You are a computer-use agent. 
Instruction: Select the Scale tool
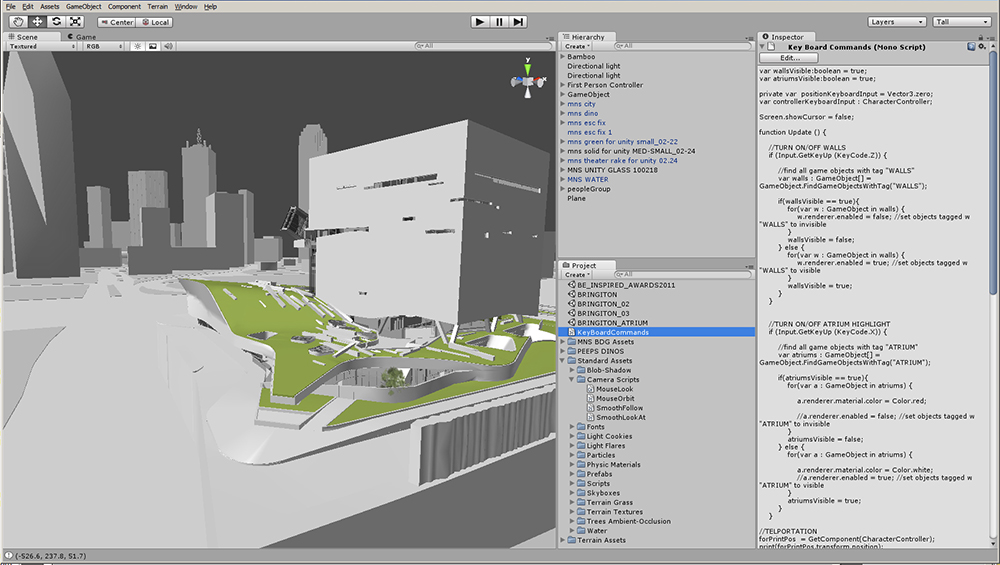[75, 21]
